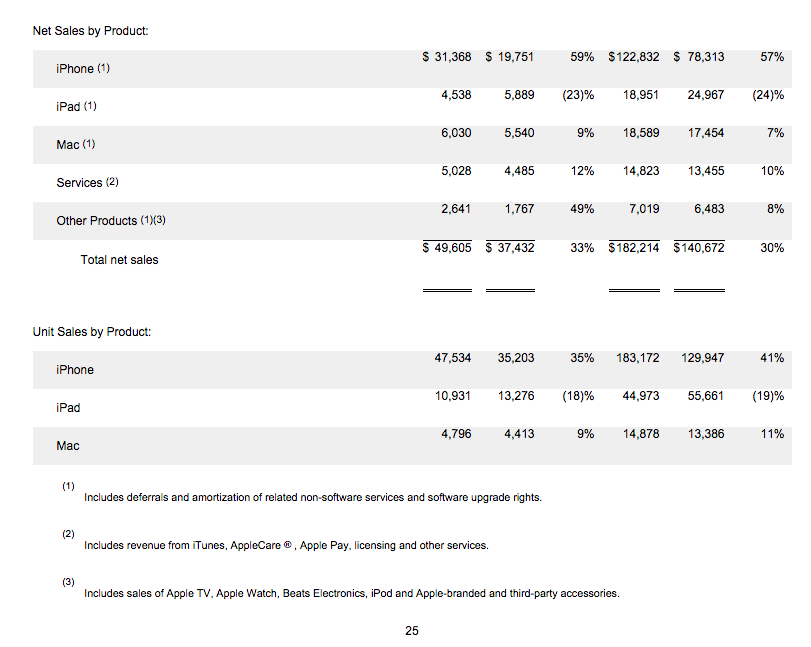The width and height of the screenshot is (811, 647).
Task: Click footnote (2) about iTunes and AppleCare revenue
Action: click(x=286, y=546)
